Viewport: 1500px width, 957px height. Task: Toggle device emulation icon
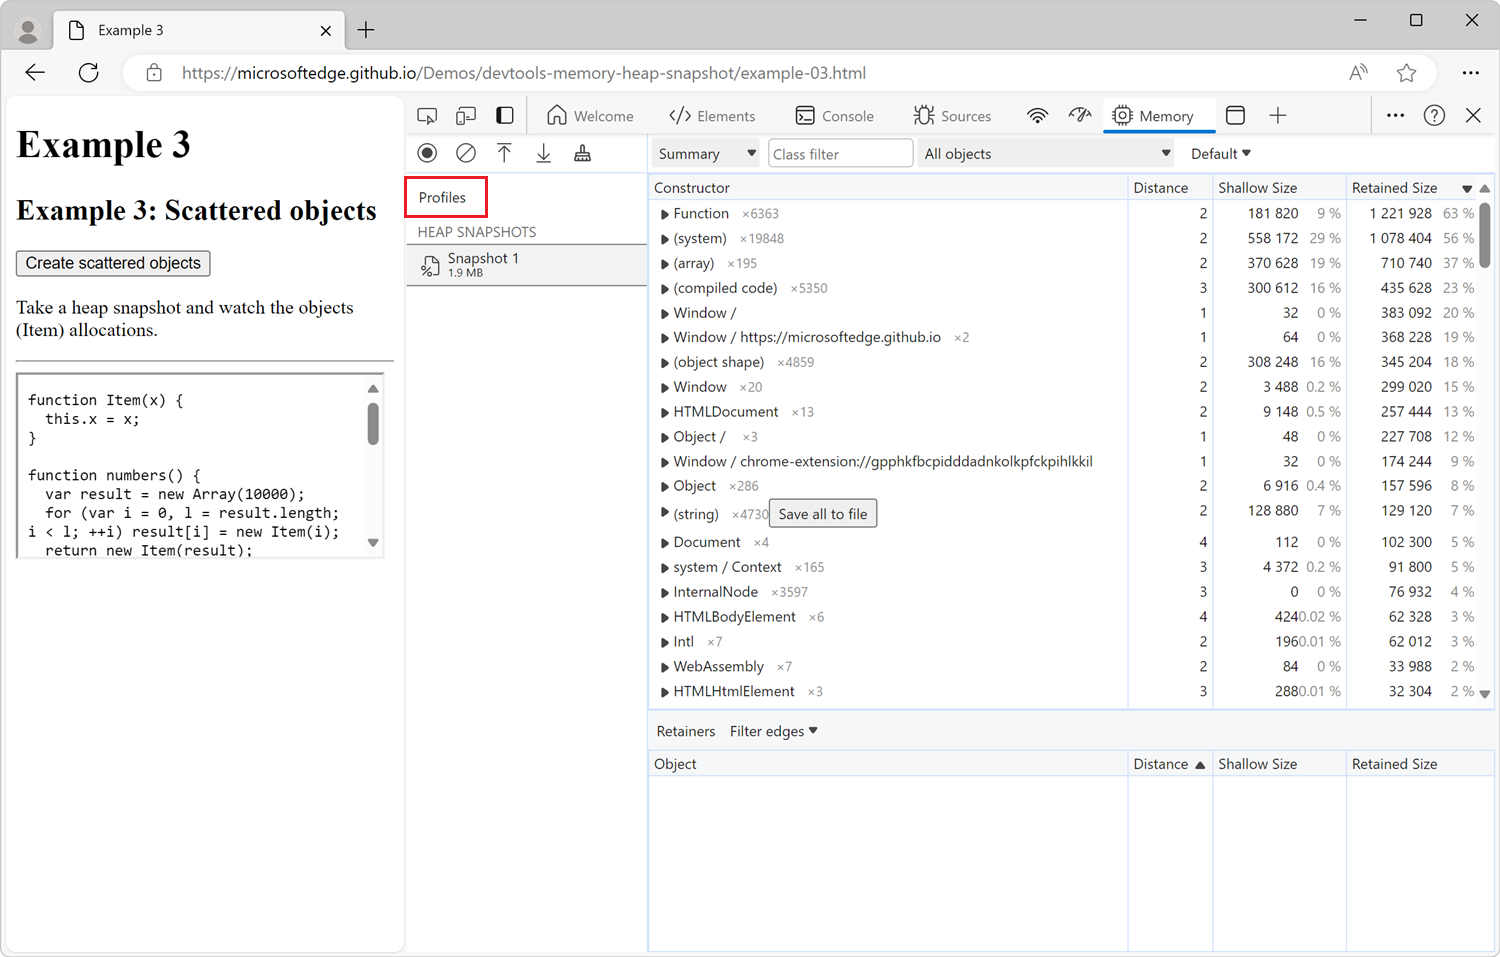466,116
